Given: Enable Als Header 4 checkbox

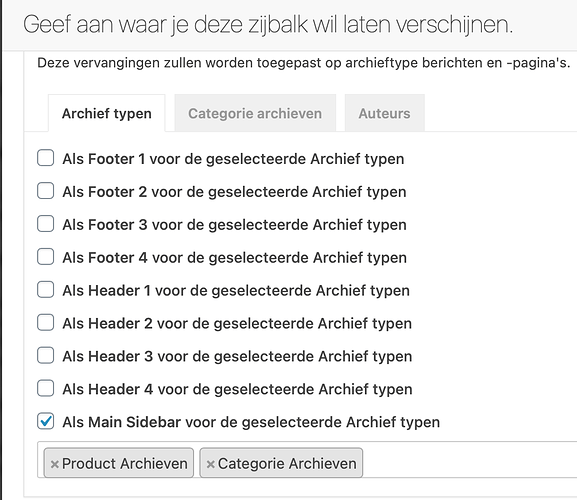Looking at the screenshot, I should [46, 389].
